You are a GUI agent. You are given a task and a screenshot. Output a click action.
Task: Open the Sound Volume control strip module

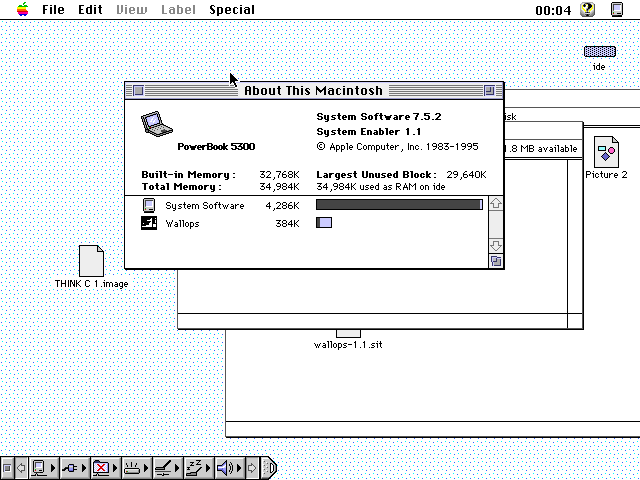[x=224, y=467]
